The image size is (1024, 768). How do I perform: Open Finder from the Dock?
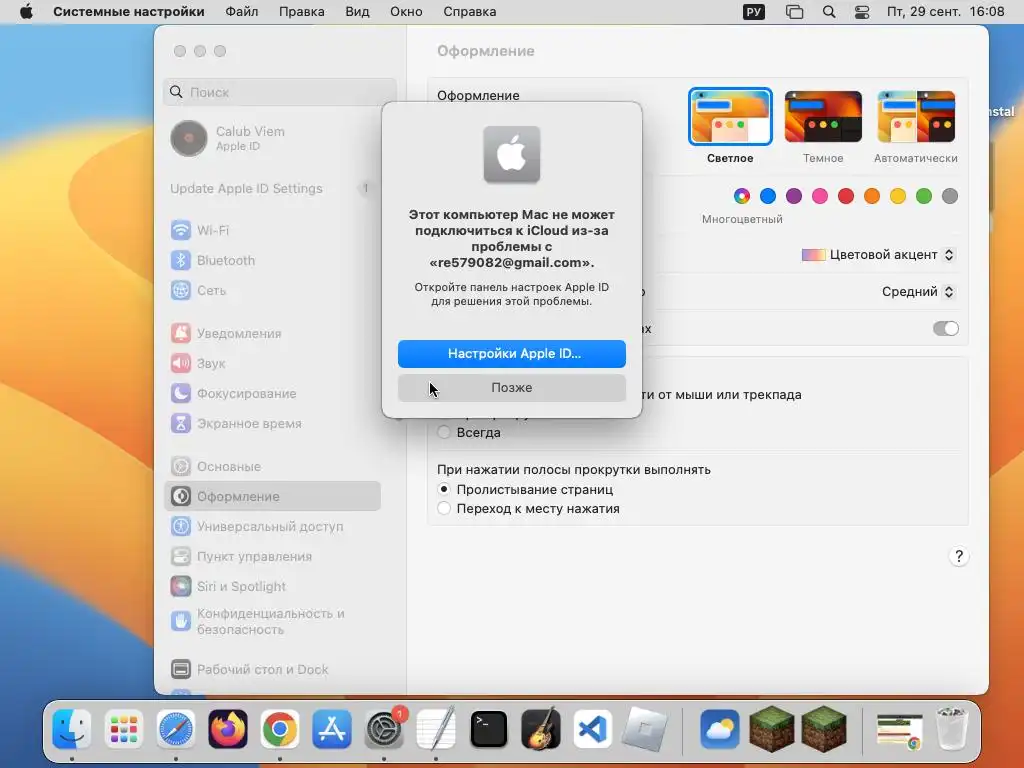[x=71, y=729]
